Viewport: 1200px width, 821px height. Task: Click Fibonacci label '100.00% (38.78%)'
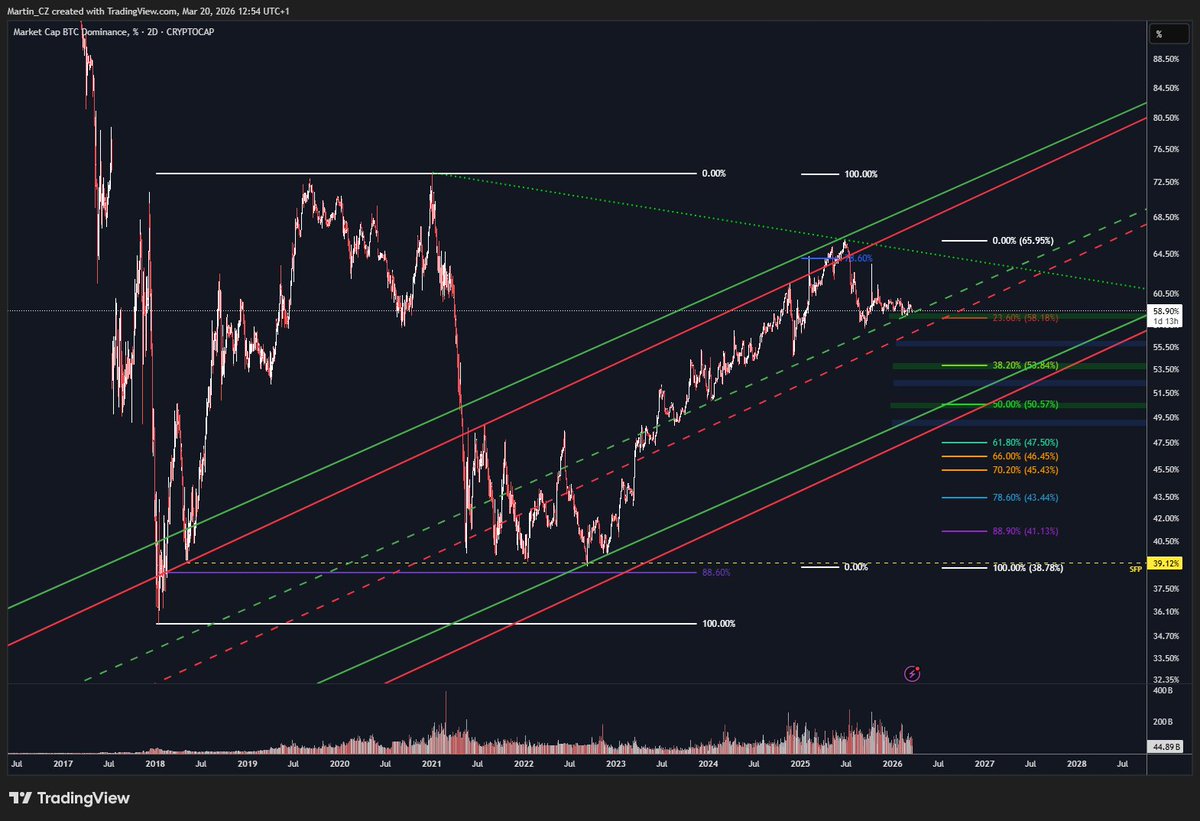pyautogui.click(x=1027, y=567)
